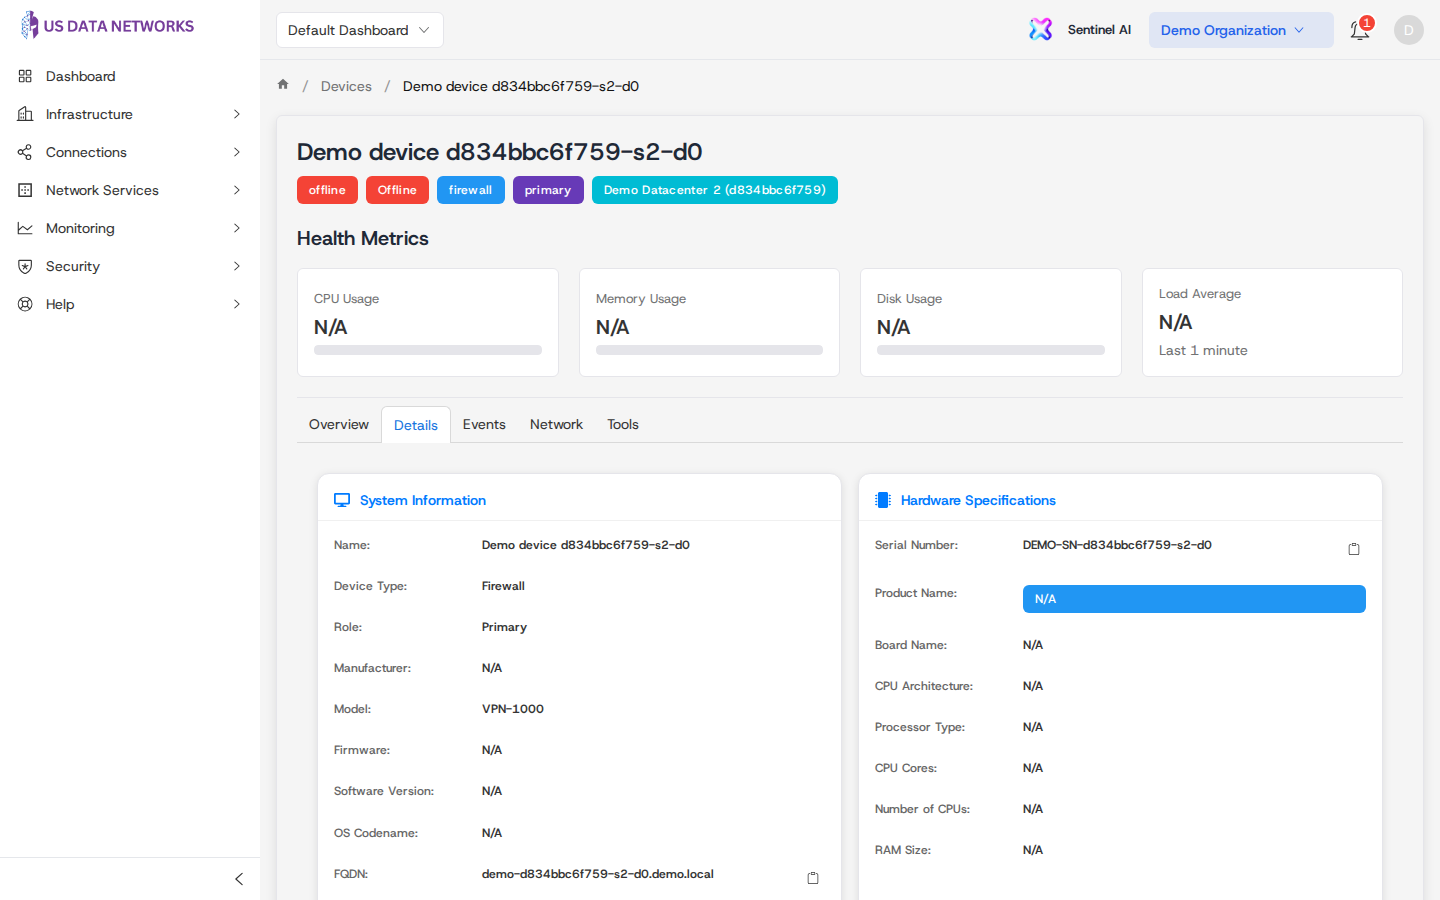Switch to the Overview tab
Image resolution: width=1440 pixels, height=900 pixels.
pos(339,424)
